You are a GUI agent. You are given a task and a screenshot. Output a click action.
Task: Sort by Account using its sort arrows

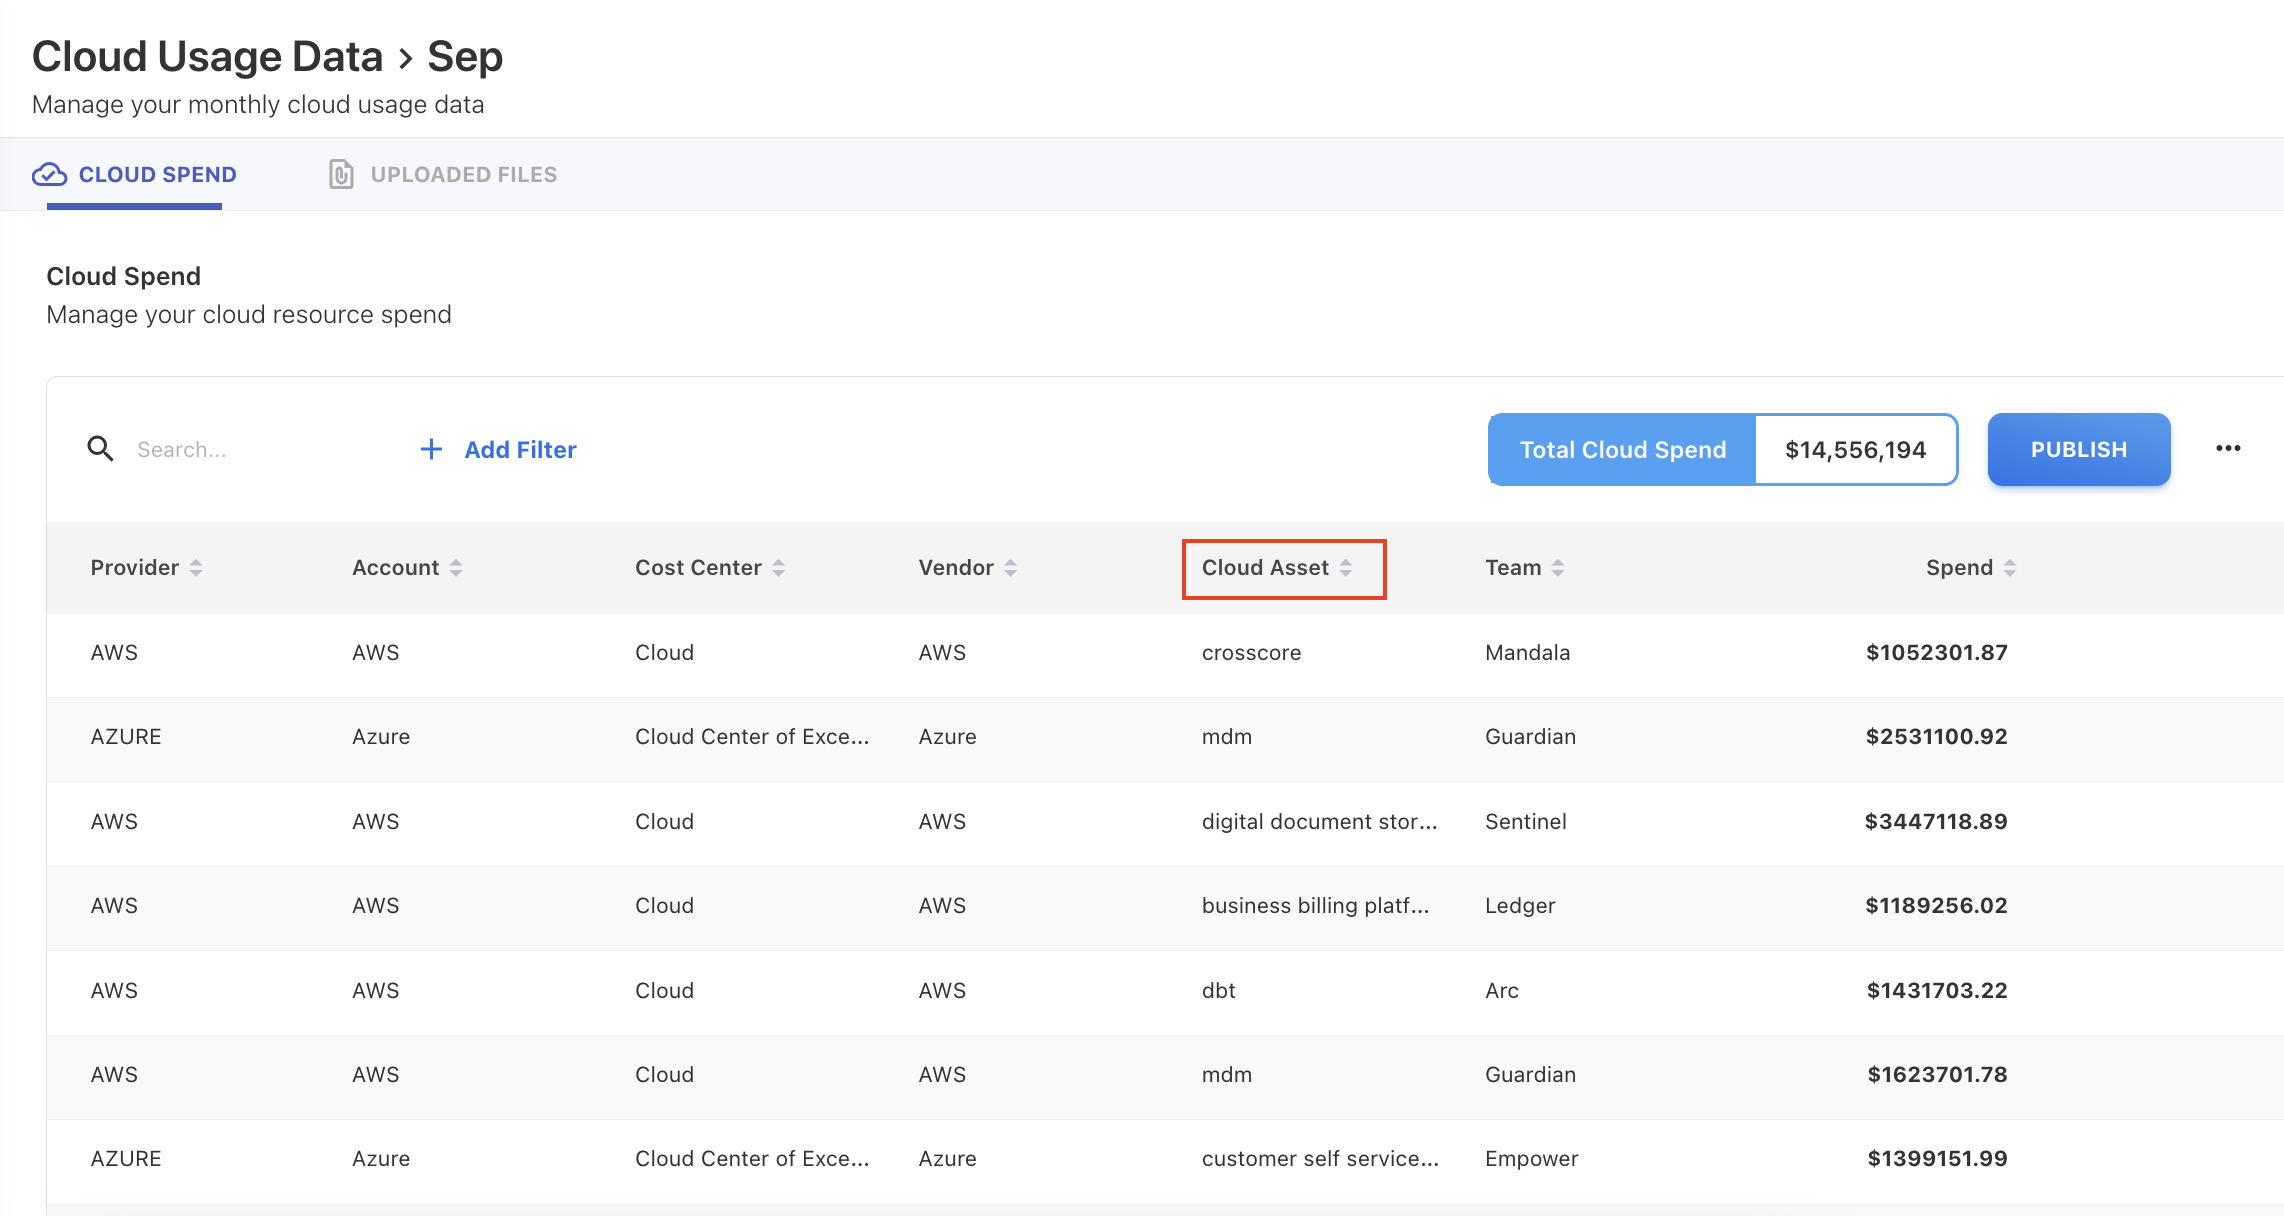(456, 568)
